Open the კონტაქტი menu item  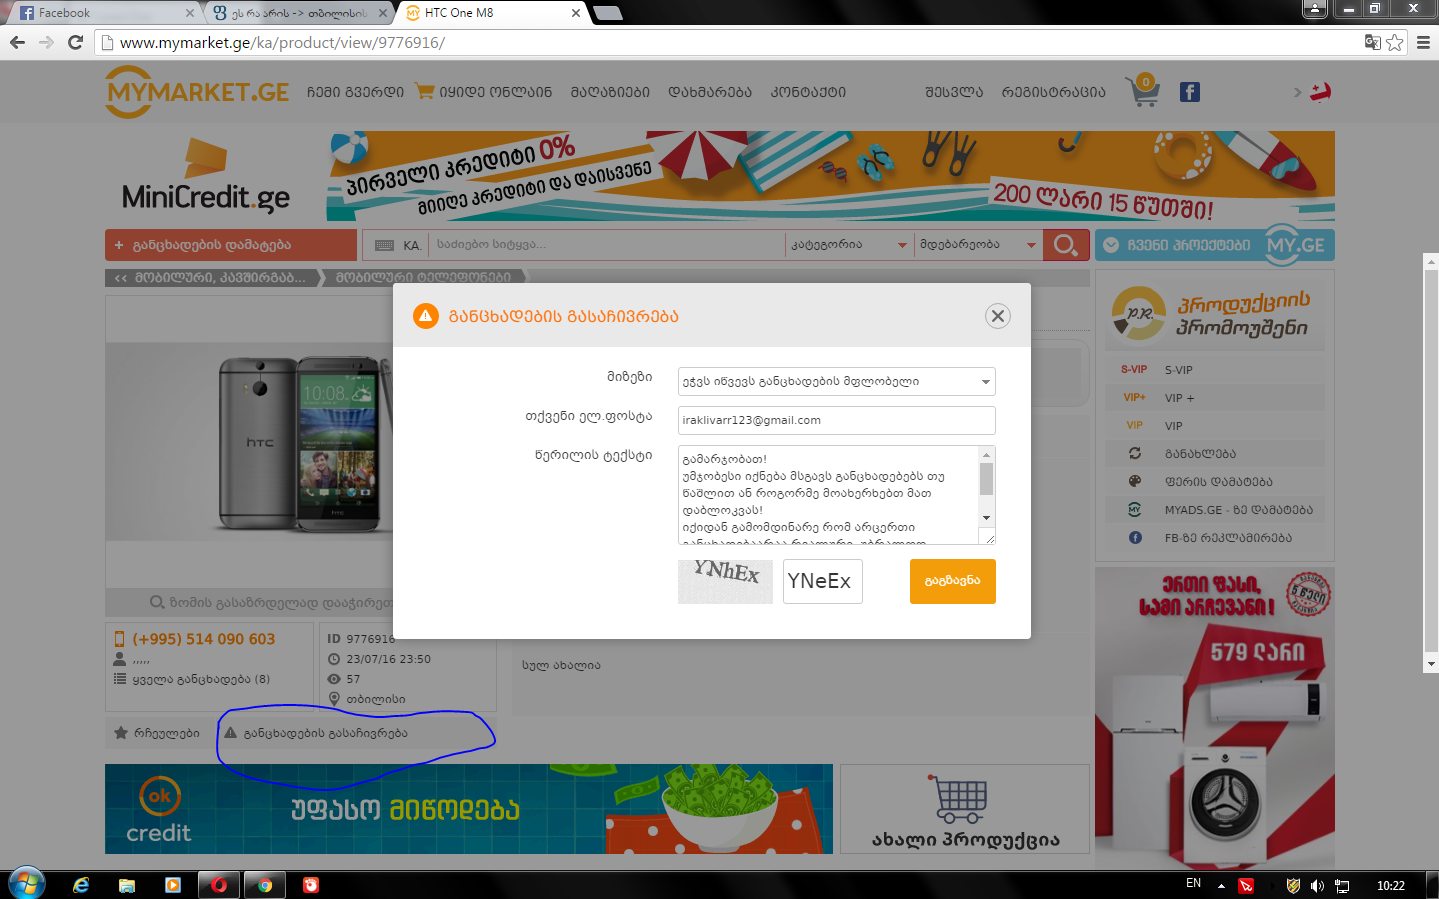[808, 92]
